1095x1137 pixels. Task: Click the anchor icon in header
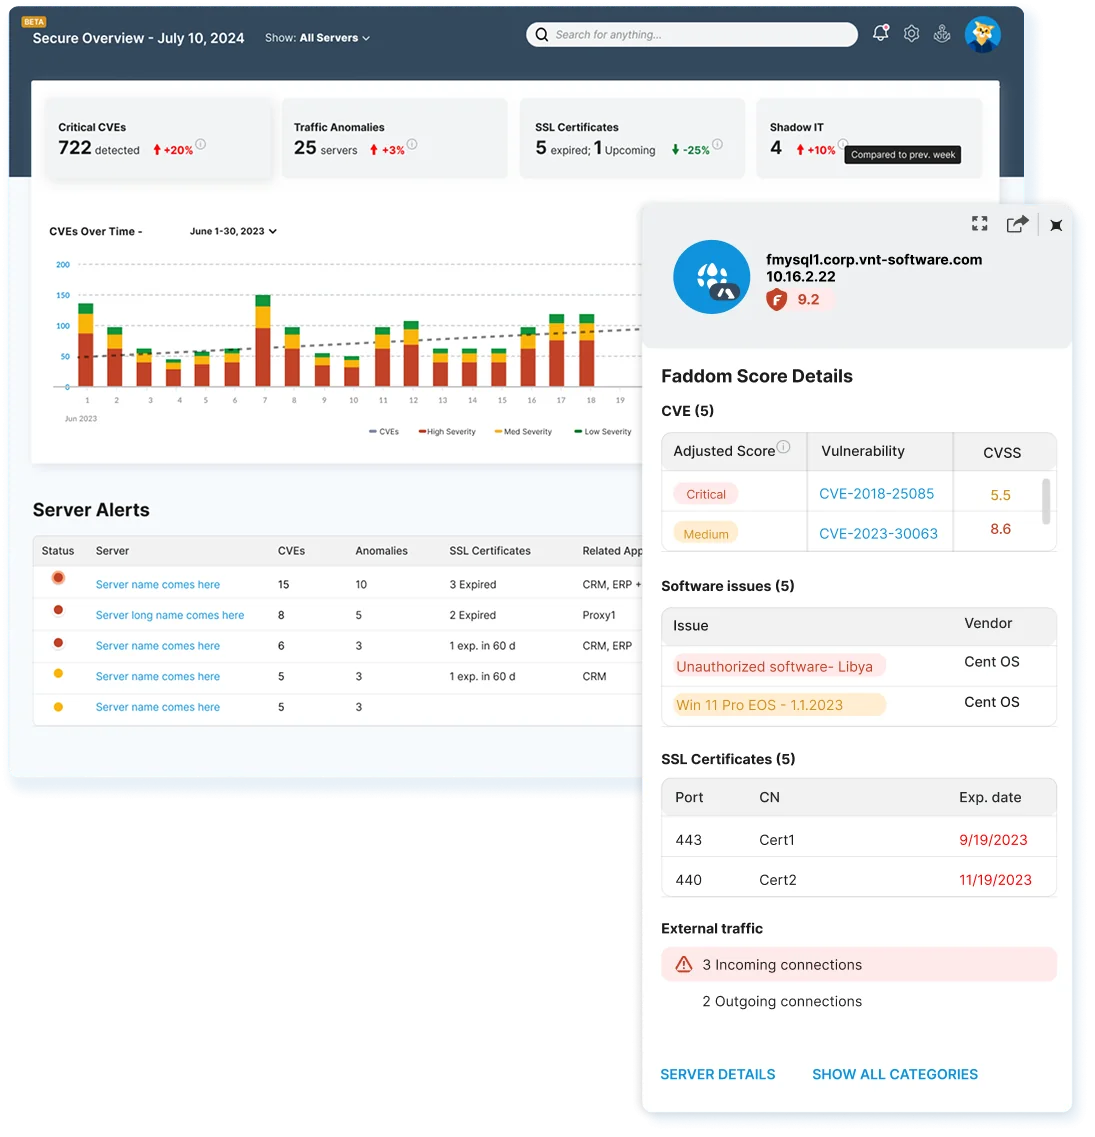942,34
